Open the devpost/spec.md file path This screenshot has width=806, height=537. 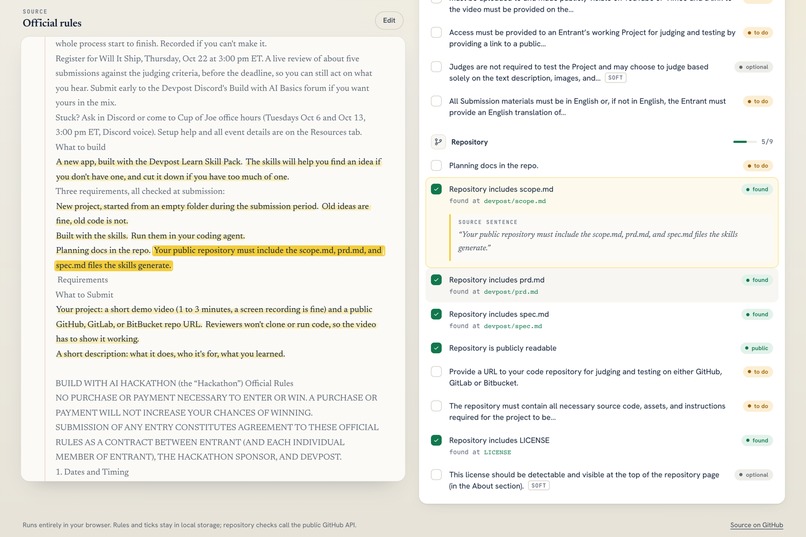[512, 326]
